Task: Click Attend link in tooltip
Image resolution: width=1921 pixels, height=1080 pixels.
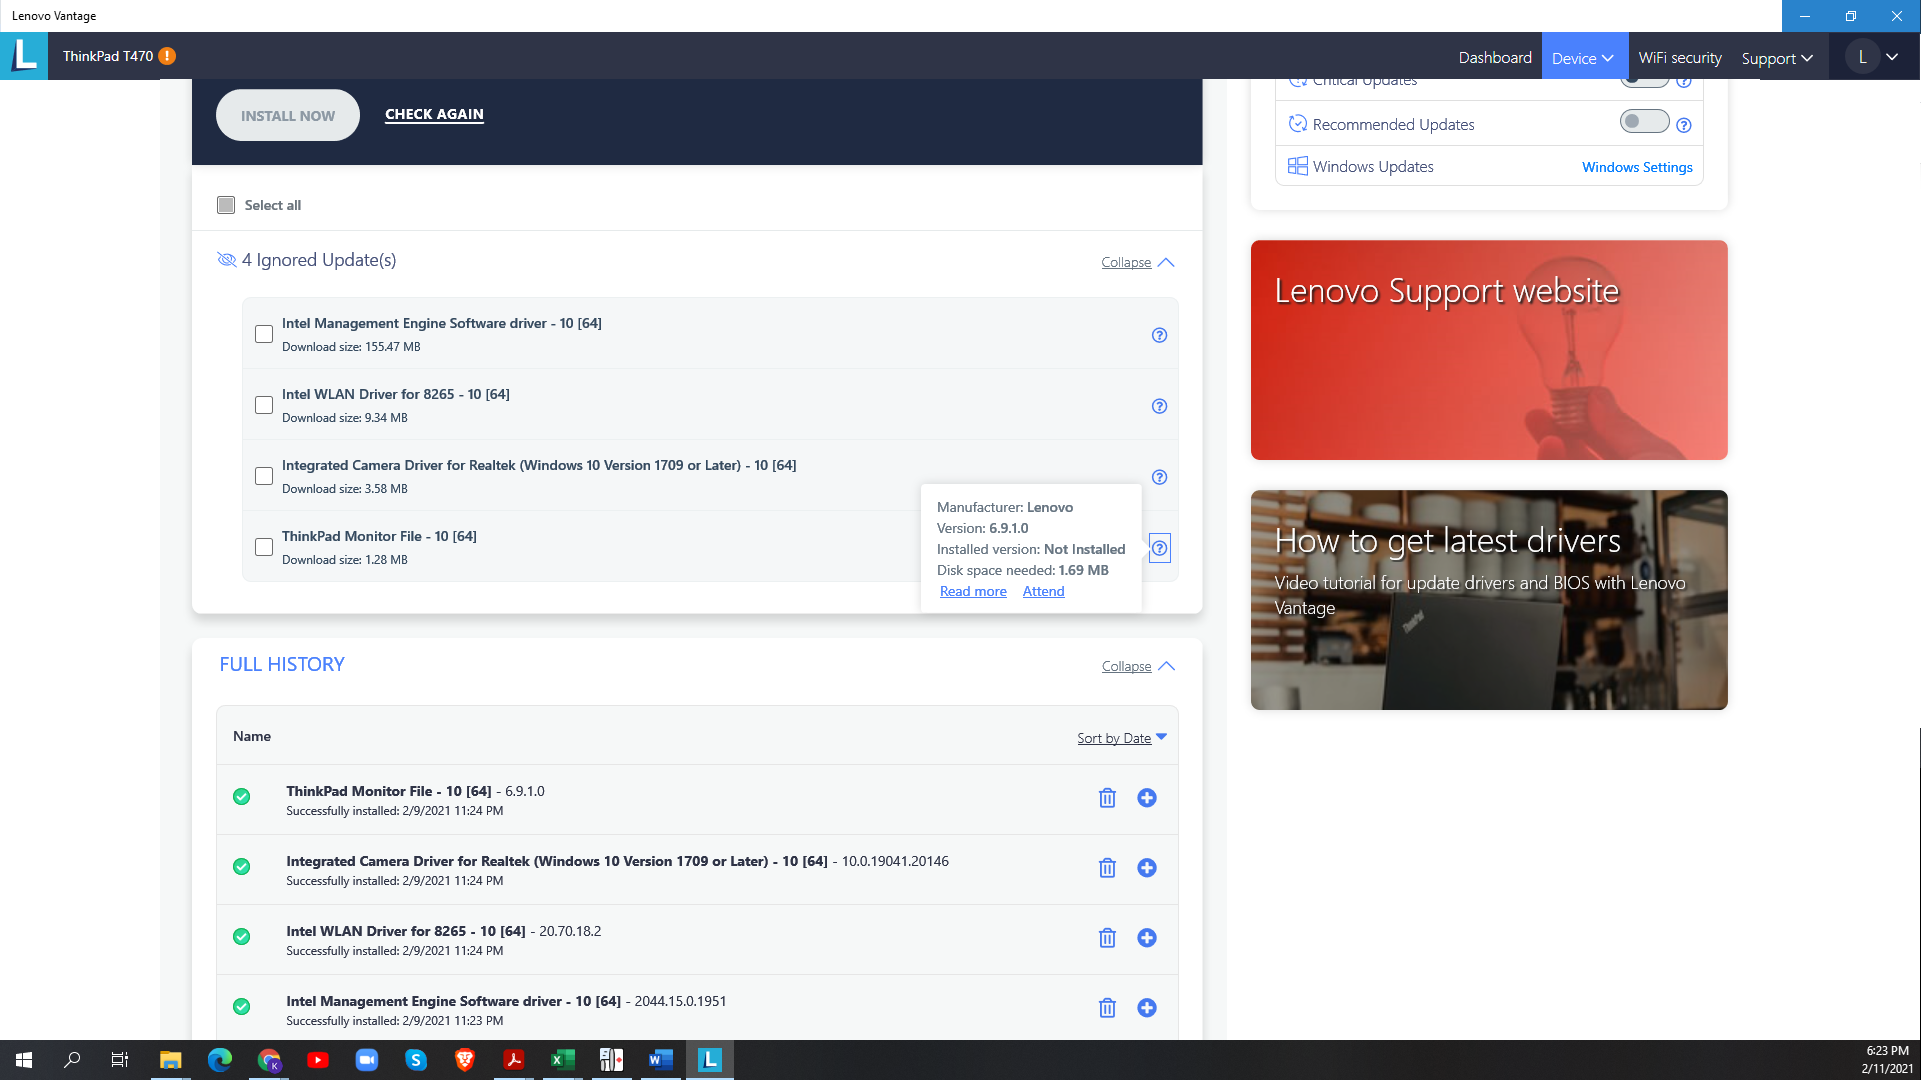Action: [1043, 591]
